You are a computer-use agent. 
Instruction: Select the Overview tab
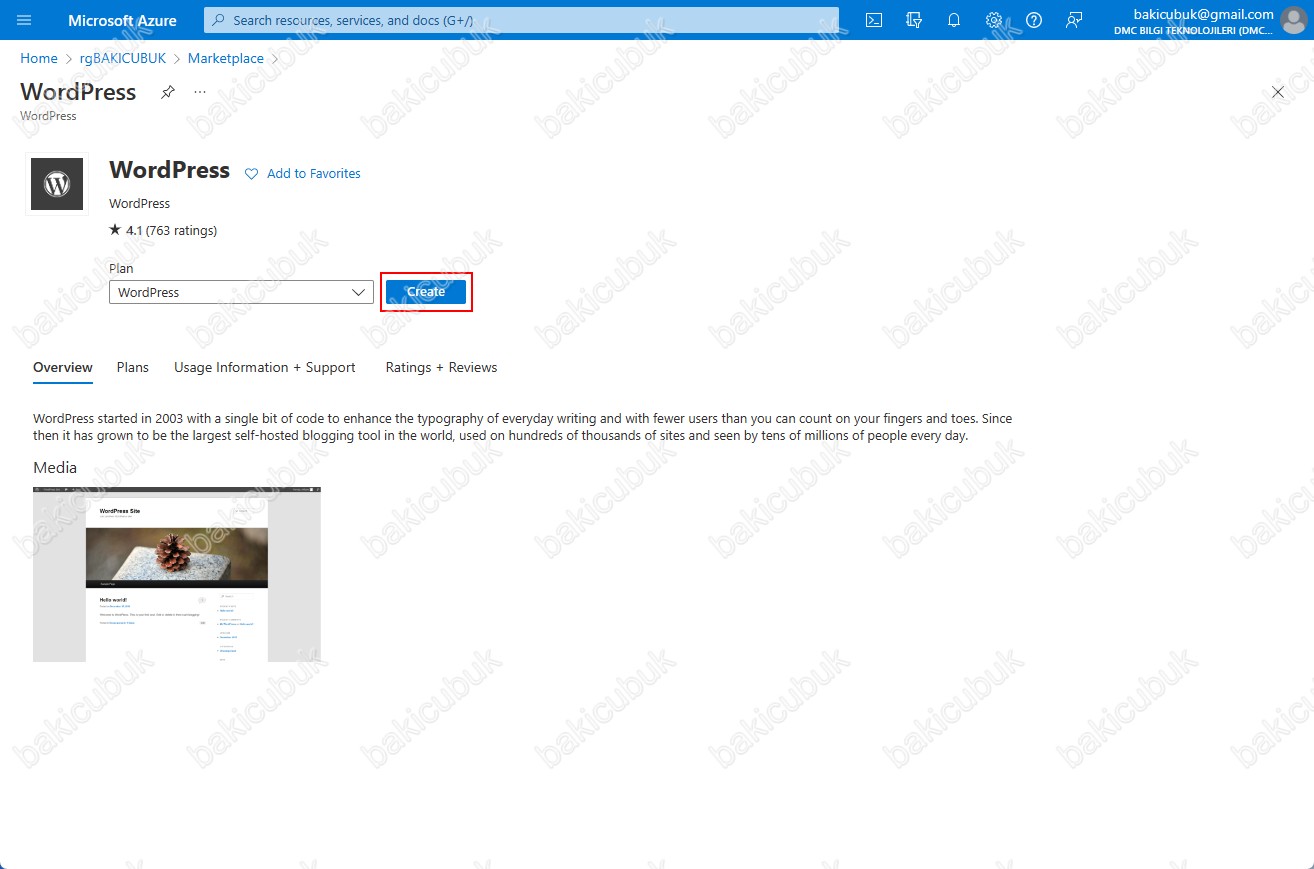click(x=63, y=367)
